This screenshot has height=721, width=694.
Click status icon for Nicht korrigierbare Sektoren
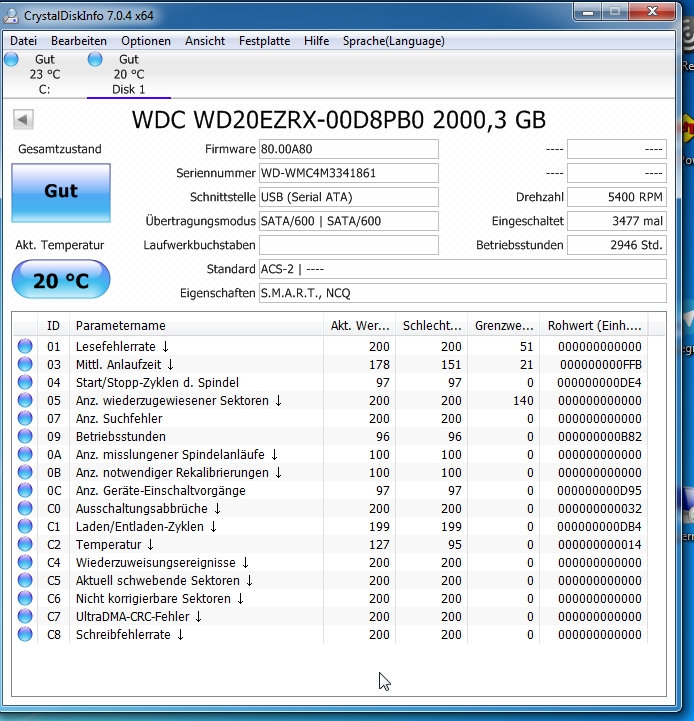(x=25, y=598)
